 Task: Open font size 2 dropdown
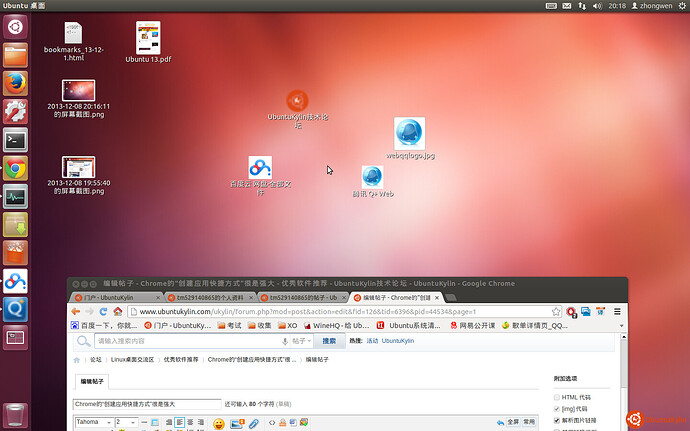[126, 422]
